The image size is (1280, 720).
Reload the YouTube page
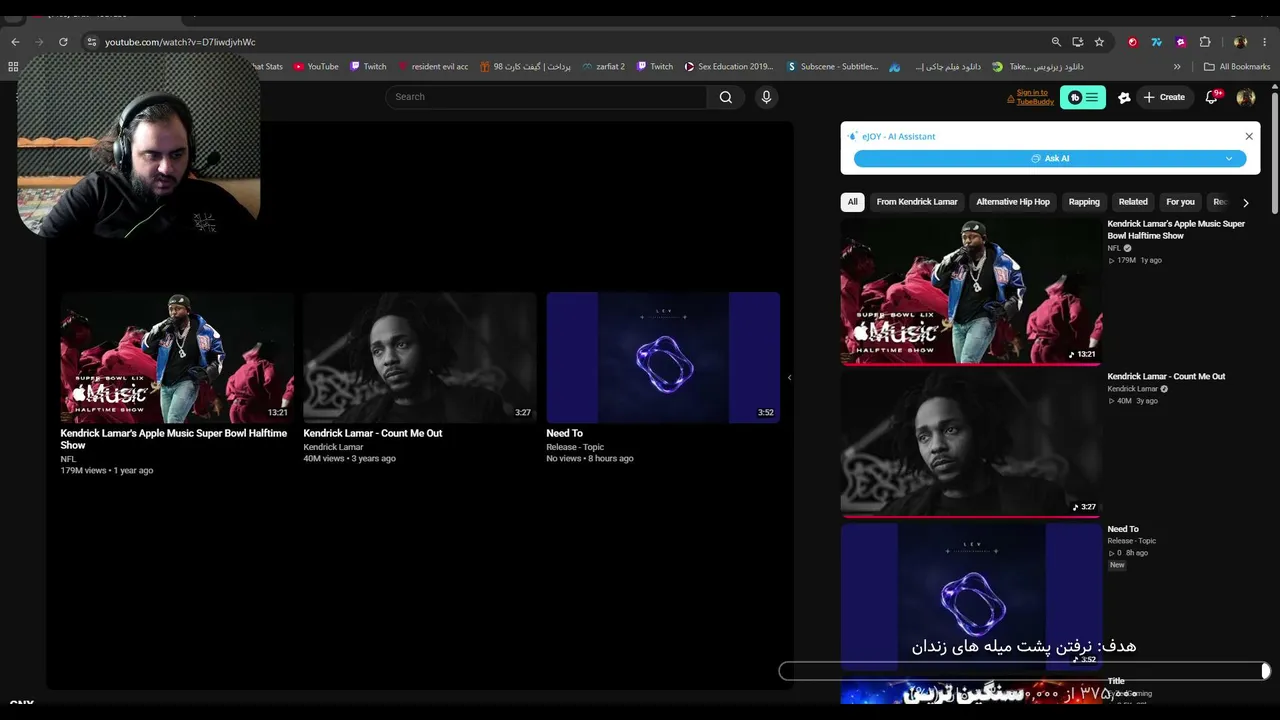(63, 42)
